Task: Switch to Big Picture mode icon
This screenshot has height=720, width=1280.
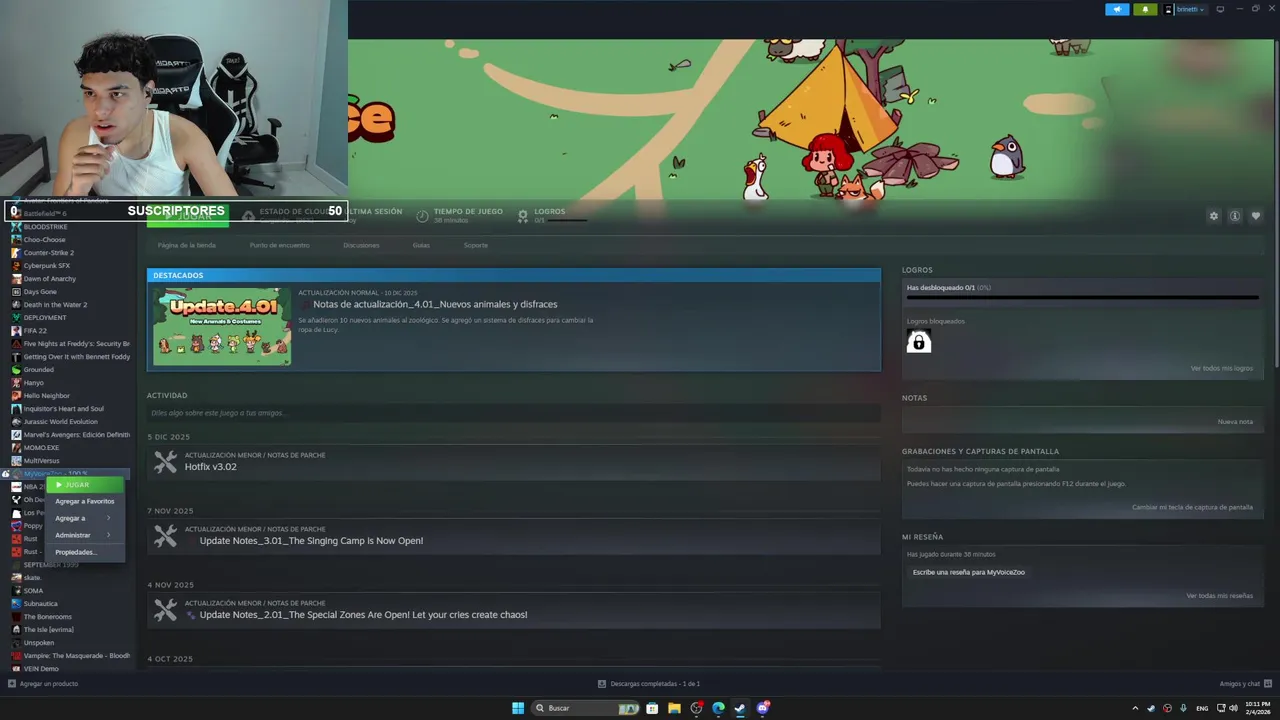Action: click(1220, 9)
